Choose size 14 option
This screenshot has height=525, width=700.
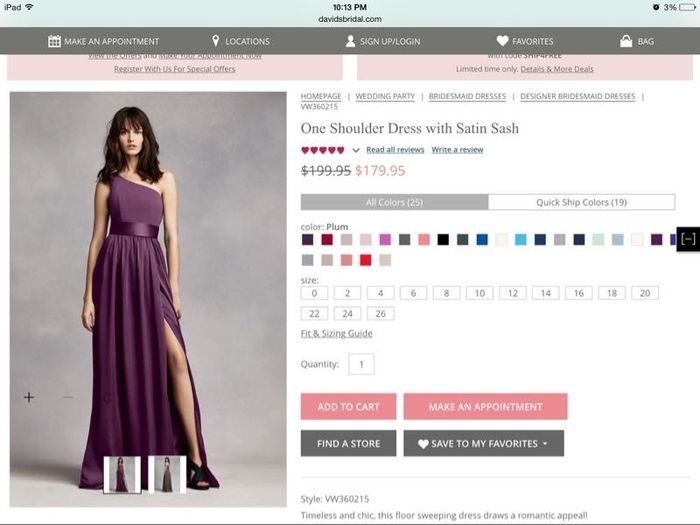(x=544, y=293)
